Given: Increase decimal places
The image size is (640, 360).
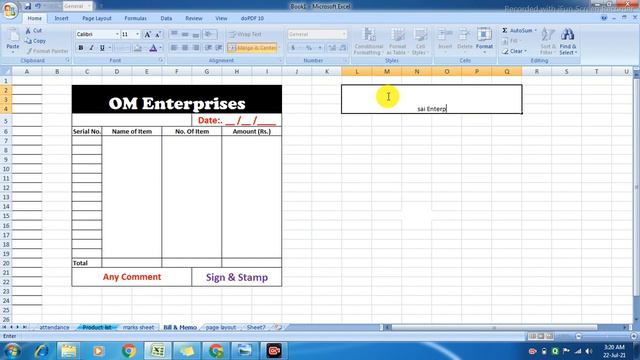Looking at the screenshot, I should [332, 48].
